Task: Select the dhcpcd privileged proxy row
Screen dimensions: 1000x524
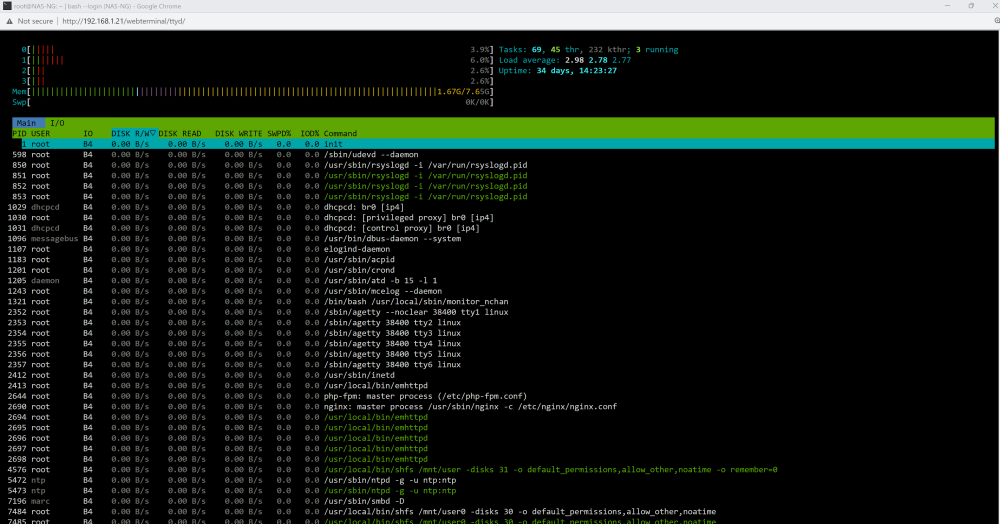Action: [x=503, y=217]
